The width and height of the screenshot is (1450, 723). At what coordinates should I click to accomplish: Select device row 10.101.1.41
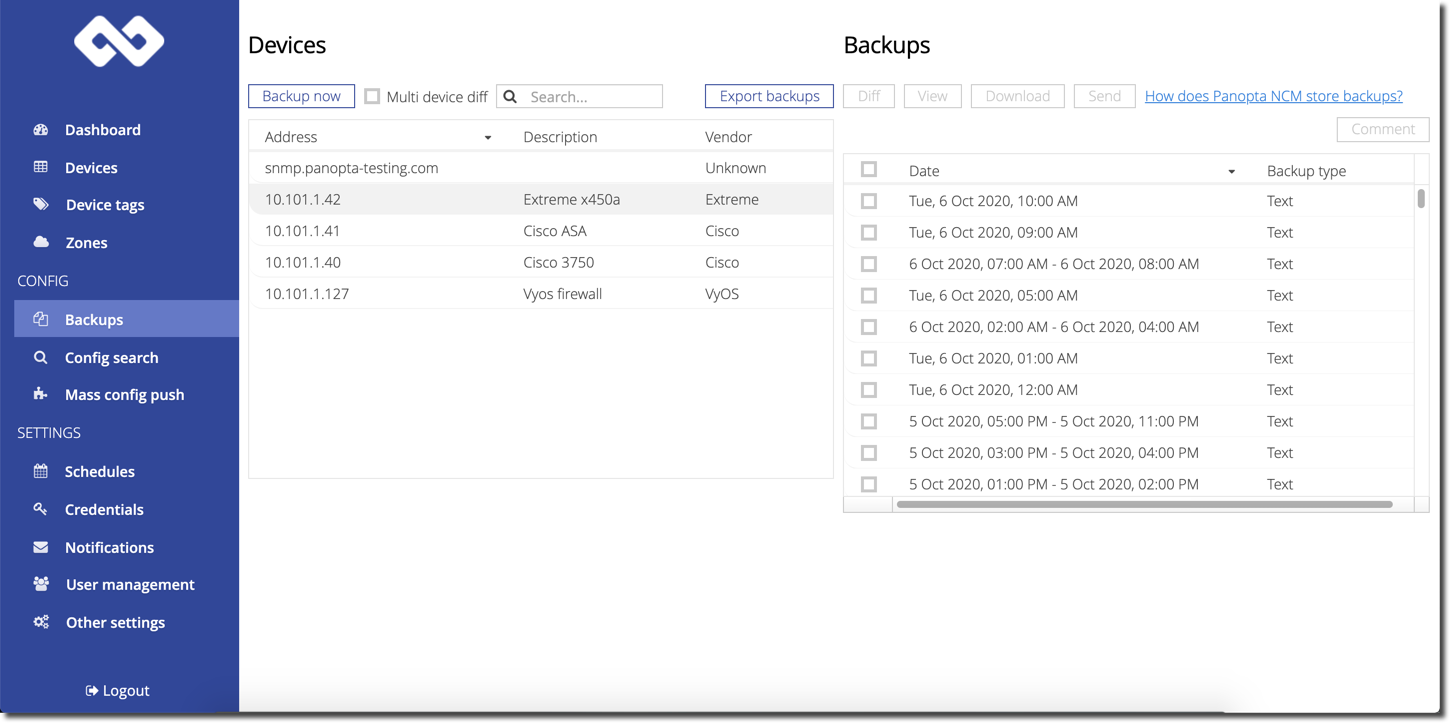541,231
